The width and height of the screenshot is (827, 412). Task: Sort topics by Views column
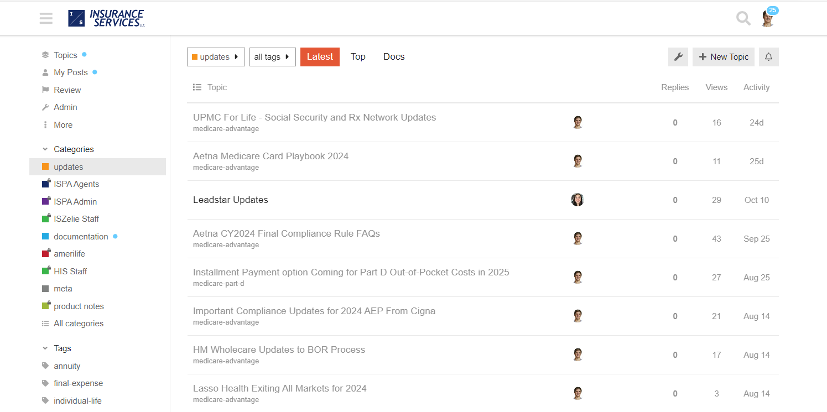click(x=716, y=87)
